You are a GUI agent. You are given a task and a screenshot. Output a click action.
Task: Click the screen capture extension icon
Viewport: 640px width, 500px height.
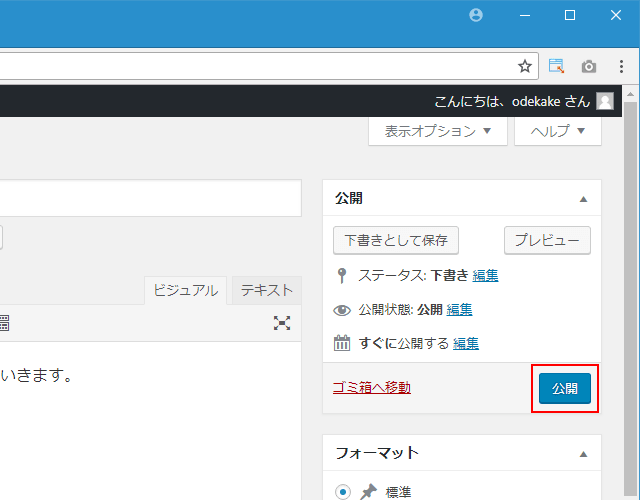(x=556, y=66)
